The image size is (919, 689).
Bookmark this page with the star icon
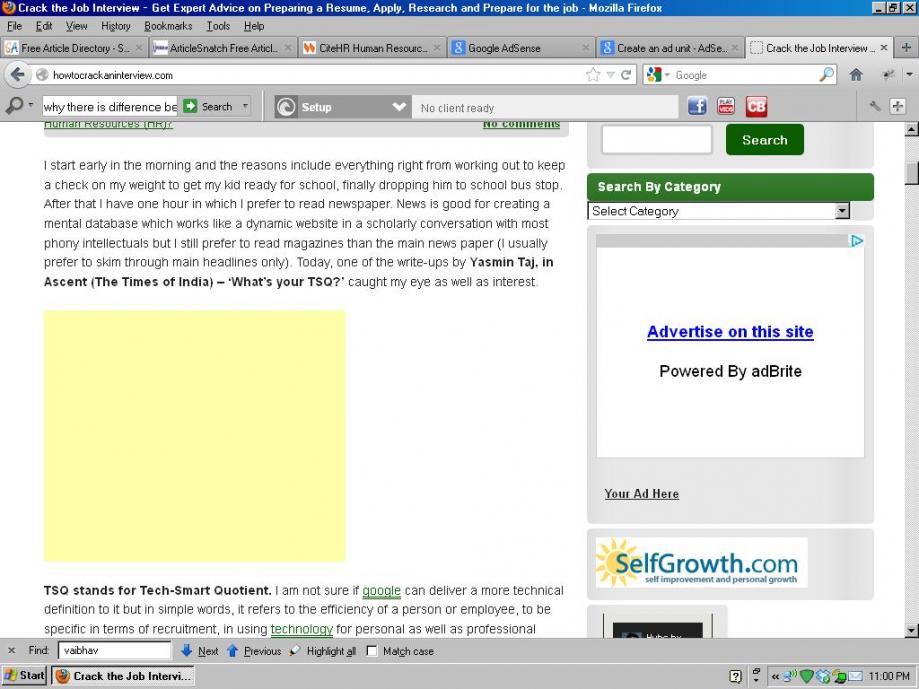pyautogui.click(x=593, y=75)
